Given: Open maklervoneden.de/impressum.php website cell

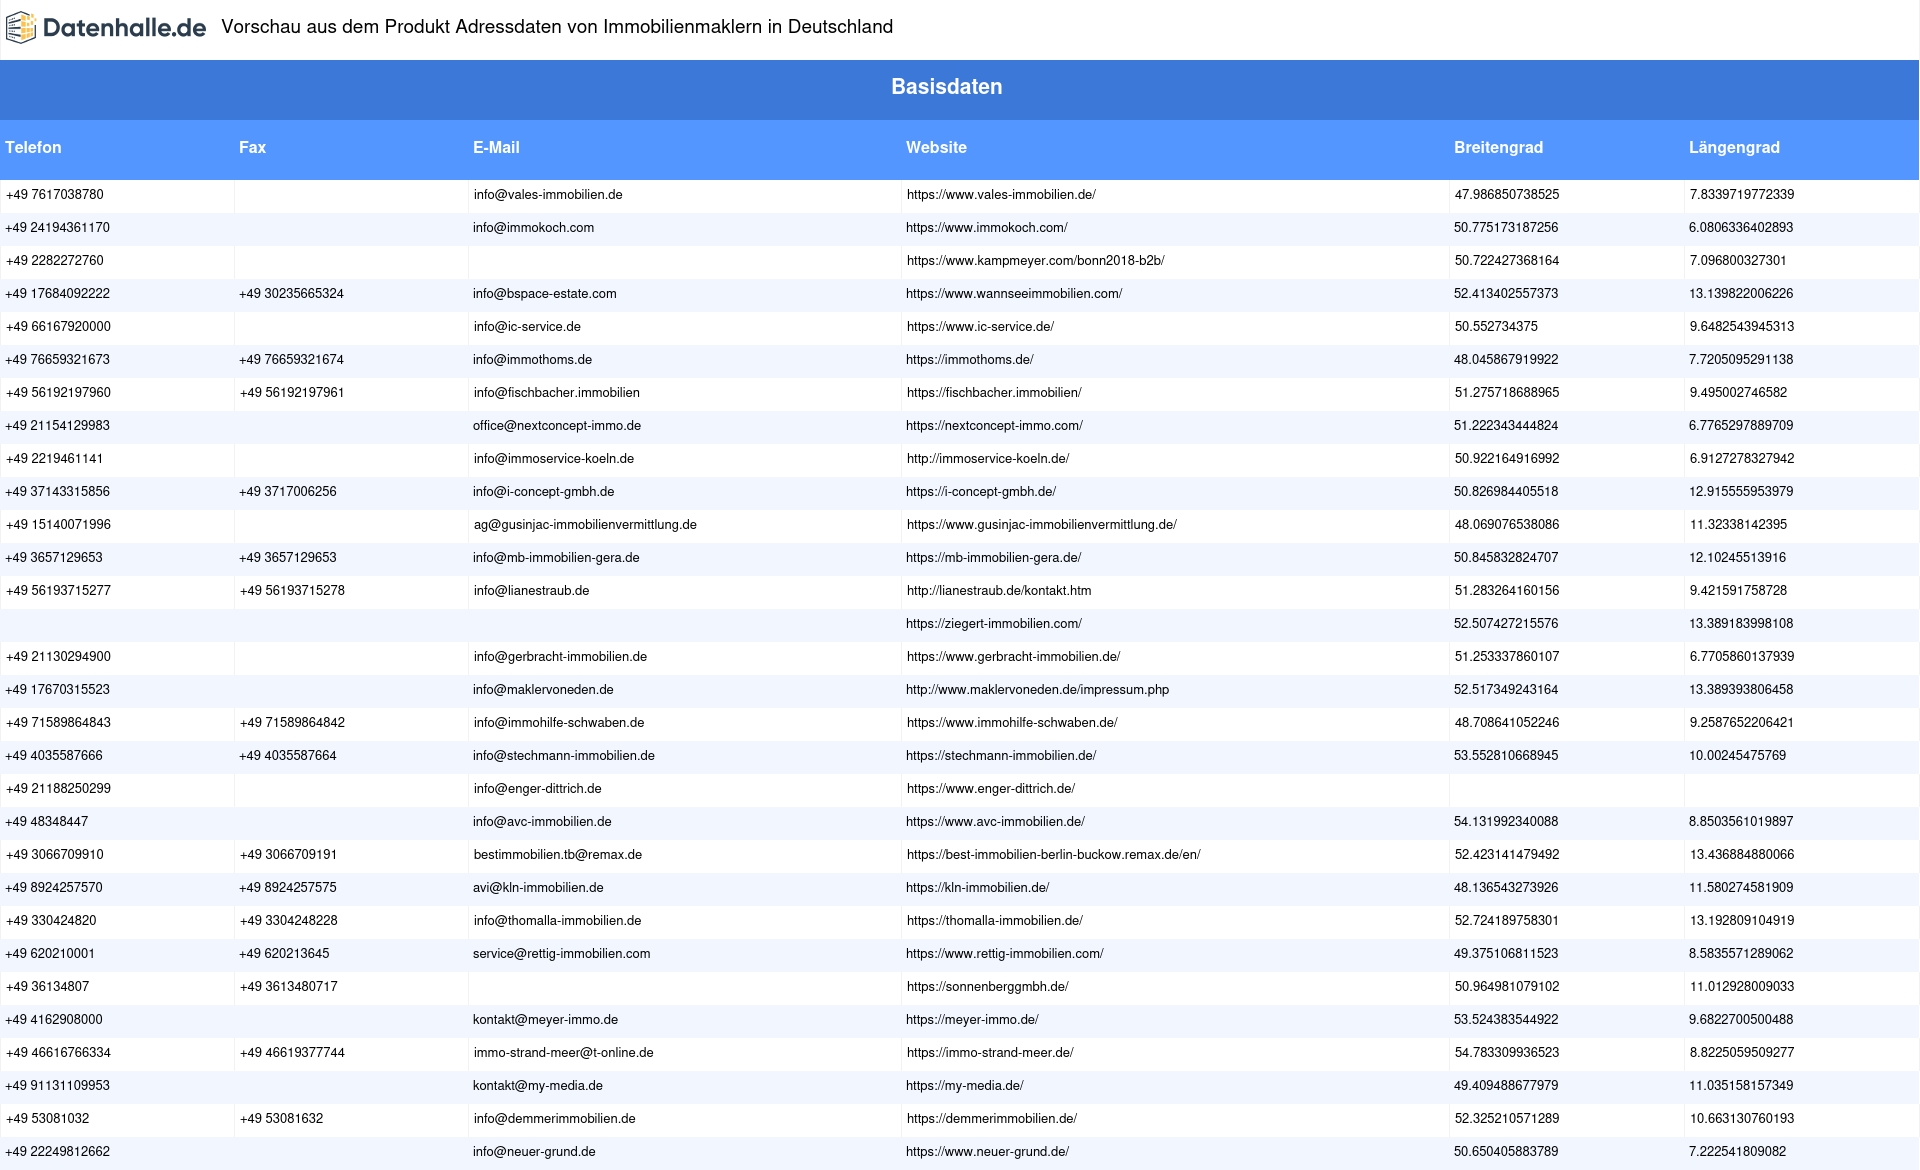Looking at the screenshot, I should pyautogui.click(x=1037, y=690).
